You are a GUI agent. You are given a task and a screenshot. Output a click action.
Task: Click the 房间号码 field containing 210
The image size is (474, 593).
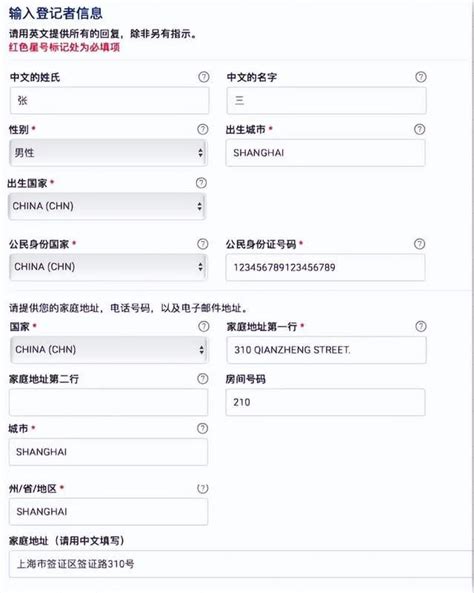coord(325,402)
